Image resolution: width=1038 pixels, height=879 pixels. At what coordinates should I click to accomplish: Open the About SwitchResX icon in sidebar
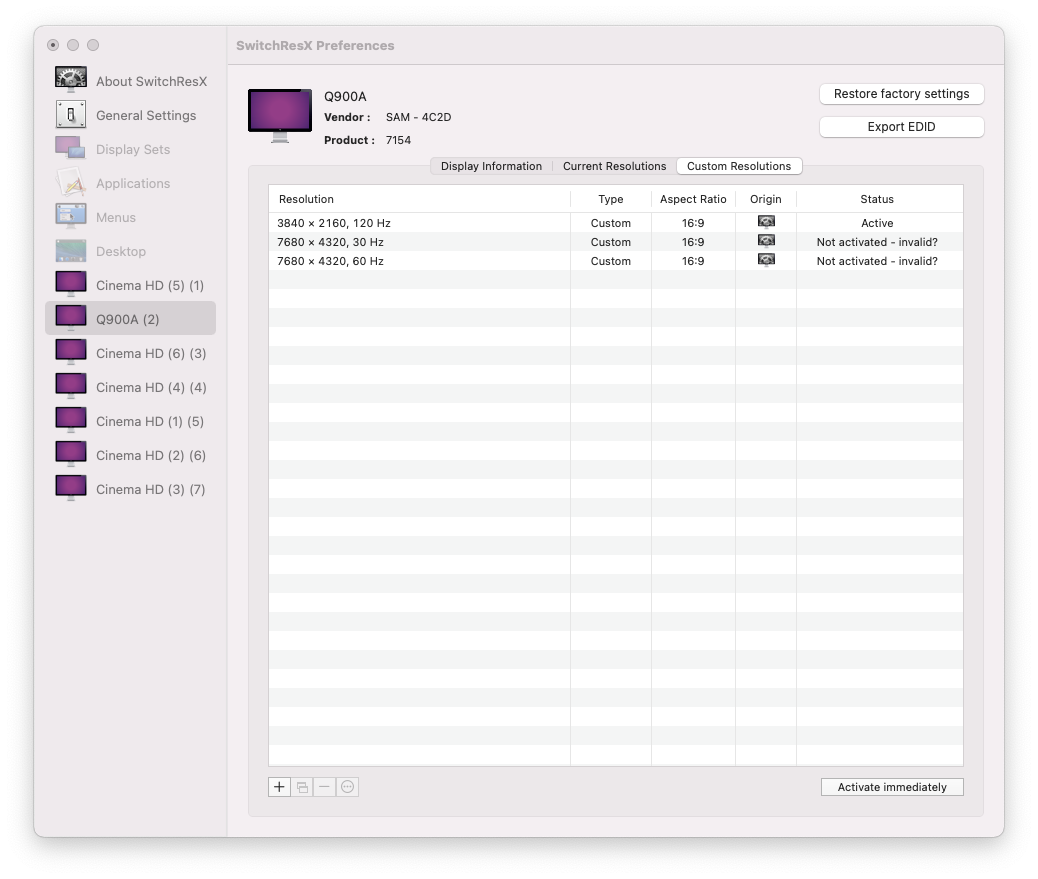pos(71,79)
